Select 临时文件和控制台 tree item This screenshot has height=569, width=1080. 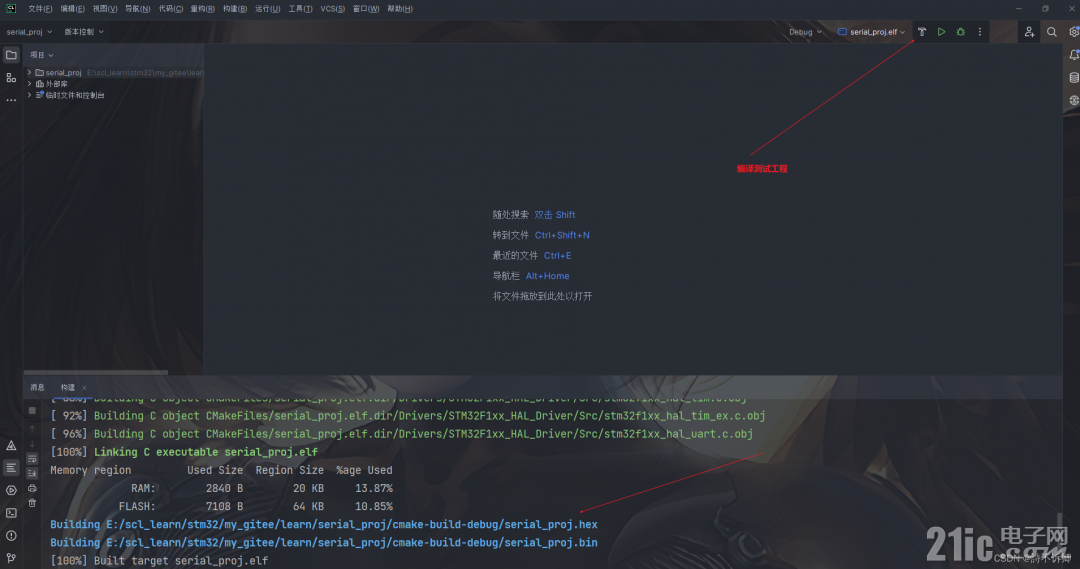point(75,96)
